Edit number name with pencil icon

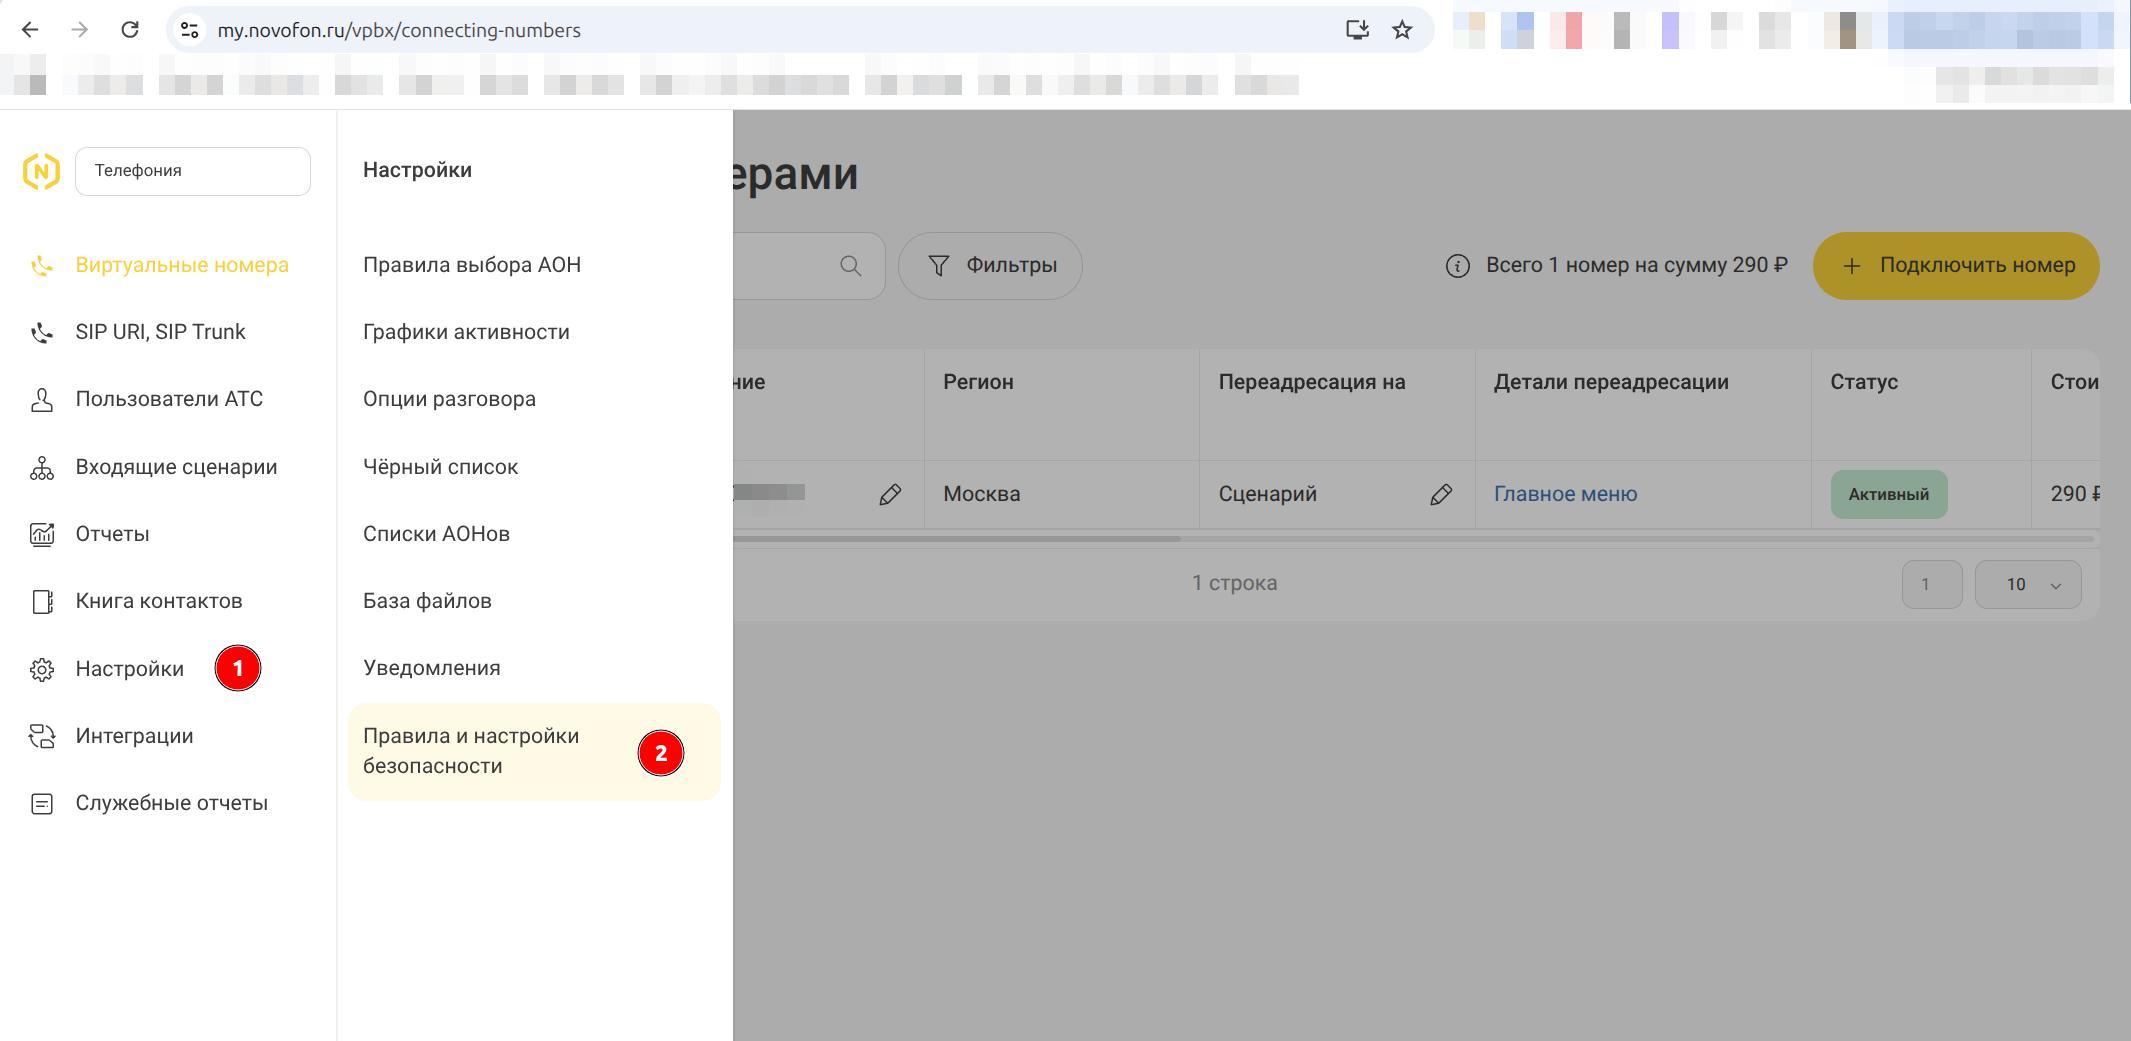pyautogui.click(x=890, y=494)
